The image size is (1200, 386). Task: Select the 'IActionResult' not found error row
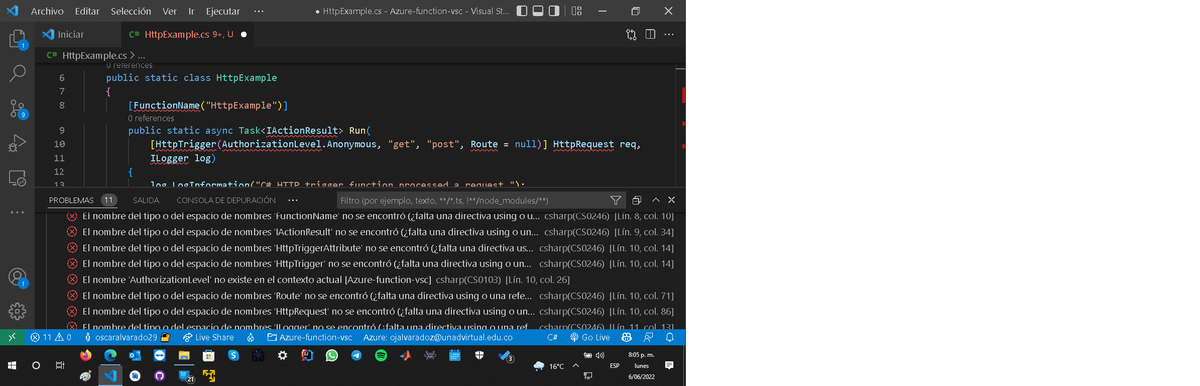click(x=360, y=232)
